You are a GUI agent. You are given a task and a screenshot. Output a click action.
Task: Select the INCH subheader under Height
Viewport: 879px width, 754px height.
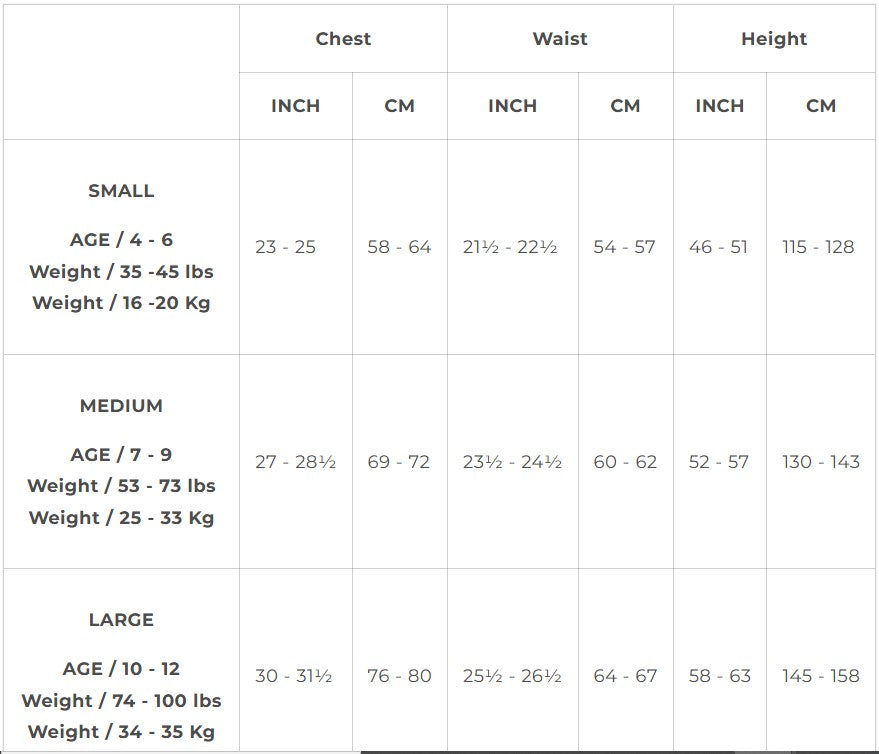coord(719,106)
